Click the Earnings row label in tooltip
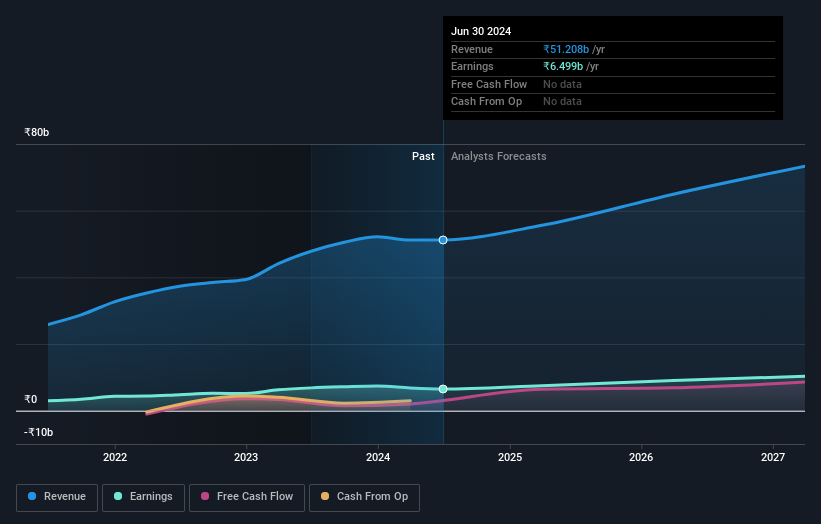The width and height of the screenshot is (821, 524). (x=472, y=66)
